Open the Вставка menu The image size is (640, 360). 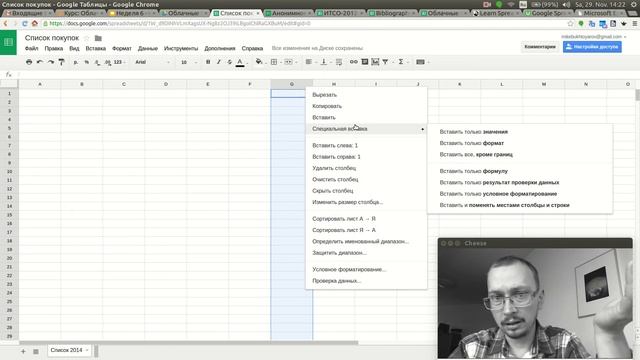pos(96,48)
